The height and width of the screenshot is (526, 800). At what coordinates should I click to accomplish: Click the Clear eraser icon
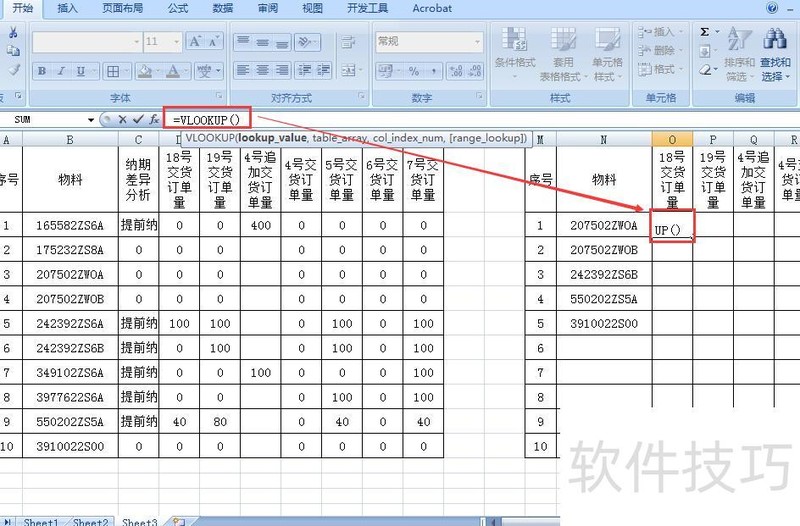click(705, 69)
